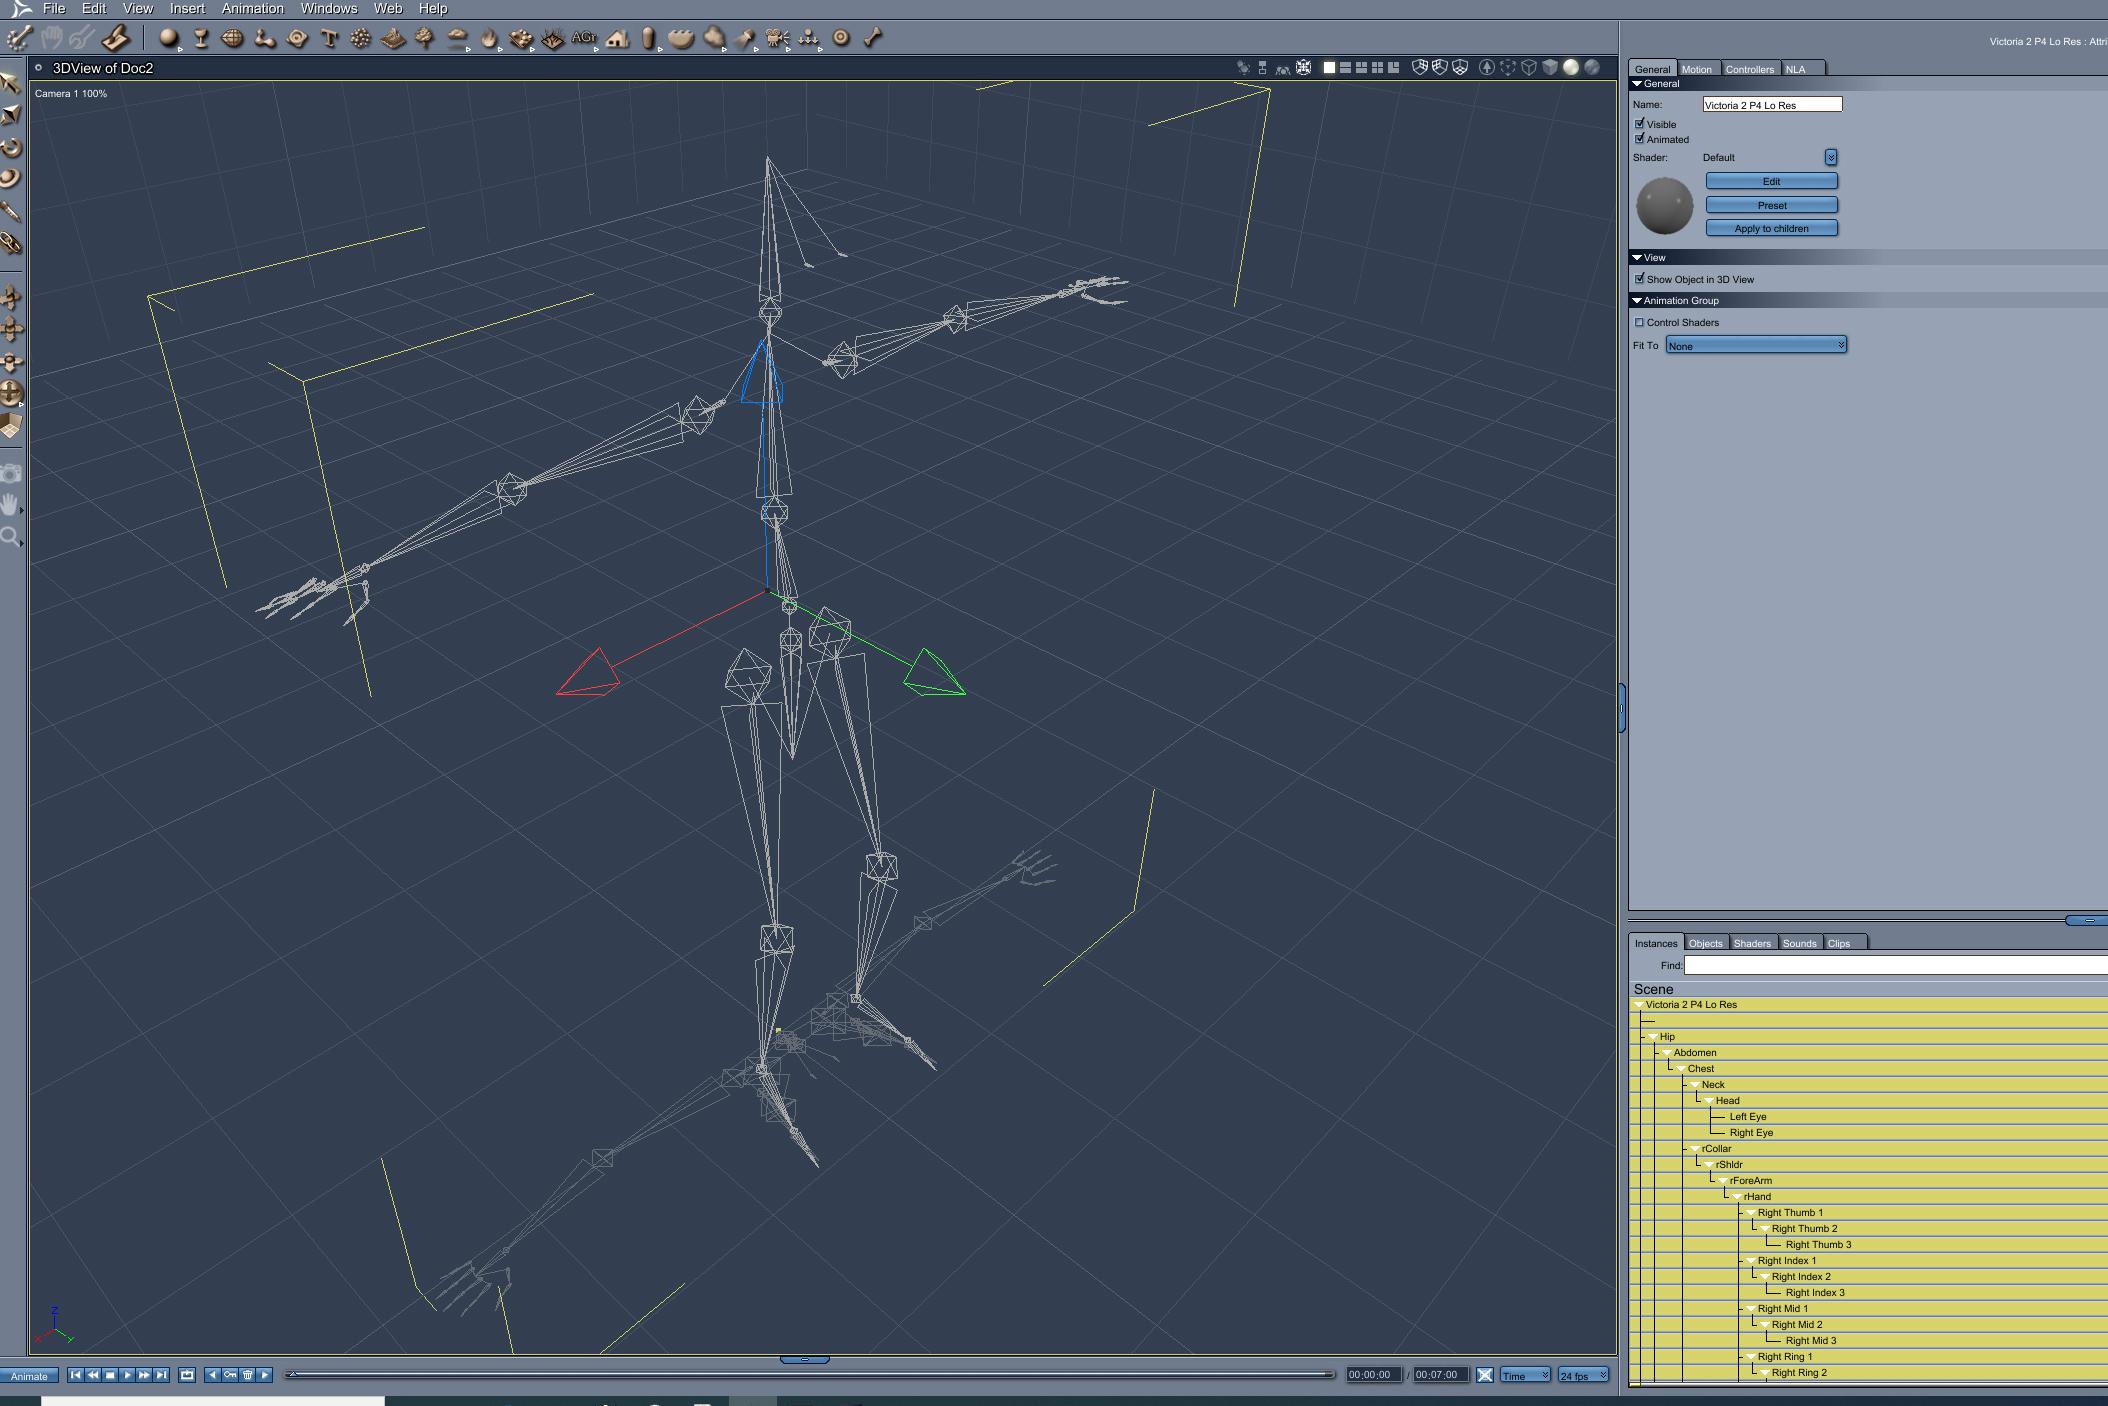This screenshot has height=1406, width=2108.
Task: Uncheck Show Object in 3D View
Action: click(x=1639, y=279)
